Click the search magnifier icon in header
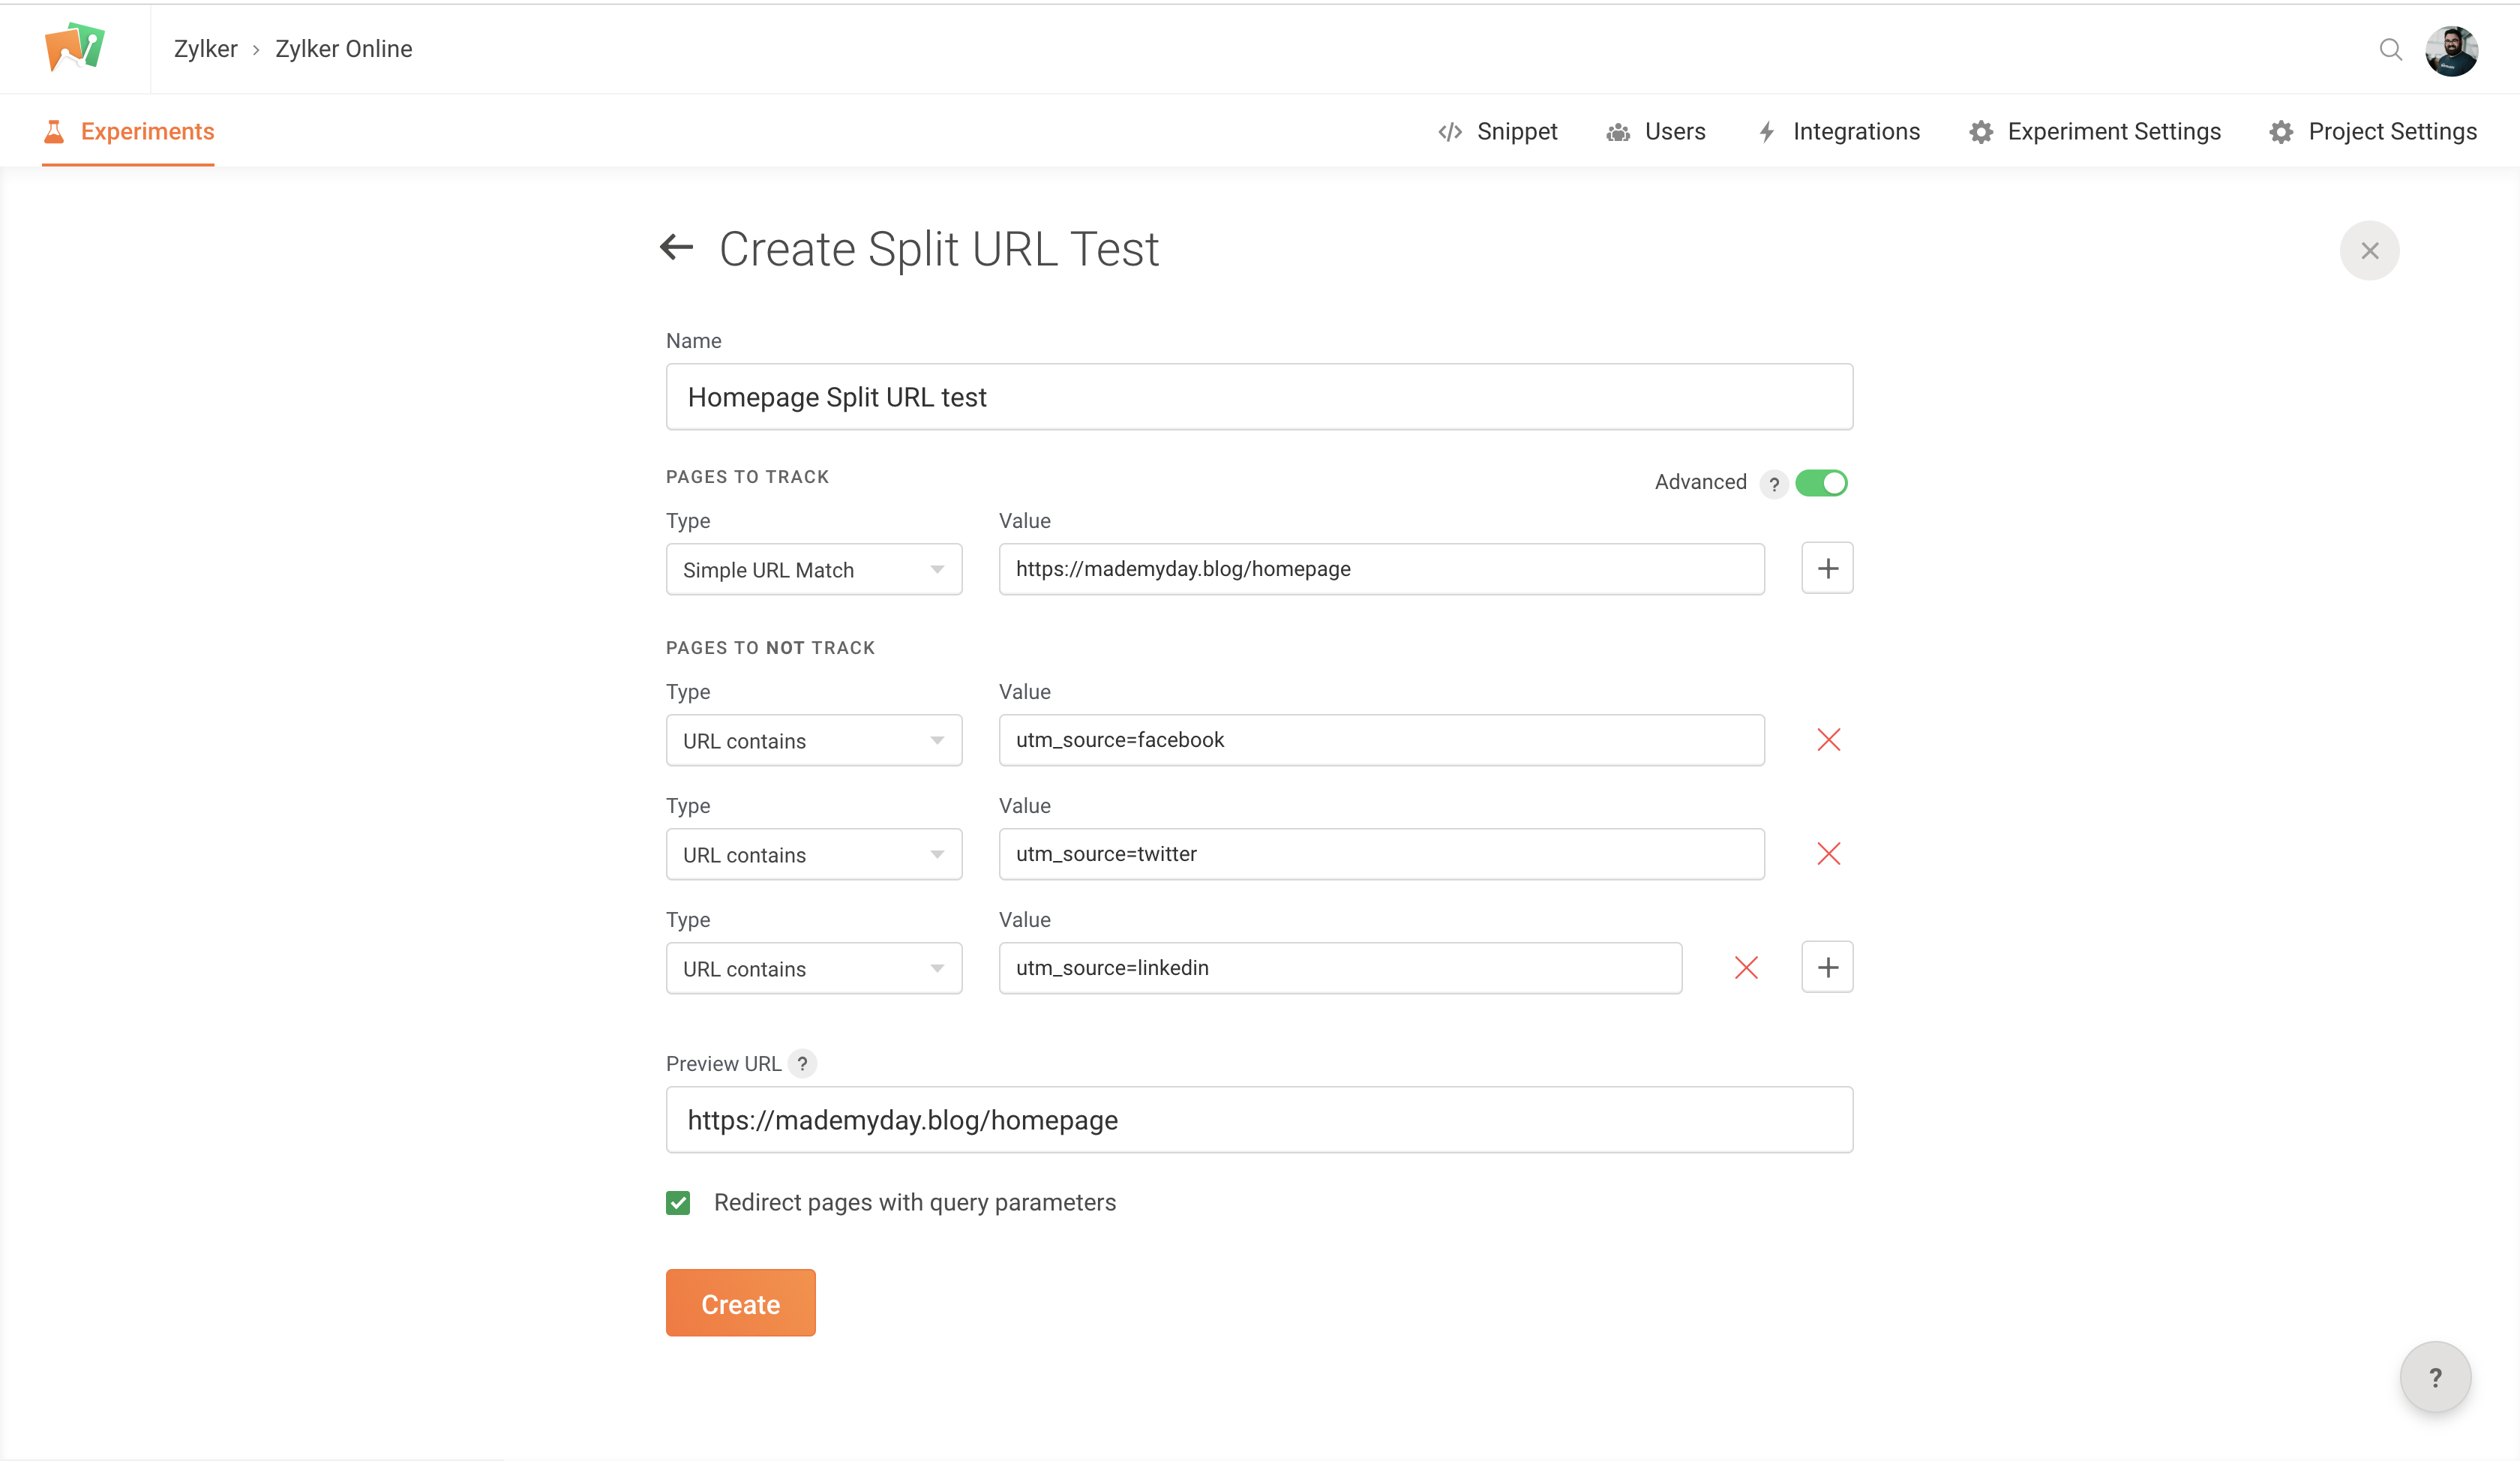The width and height of the screenshot is (2520, 1461). 2390,50
